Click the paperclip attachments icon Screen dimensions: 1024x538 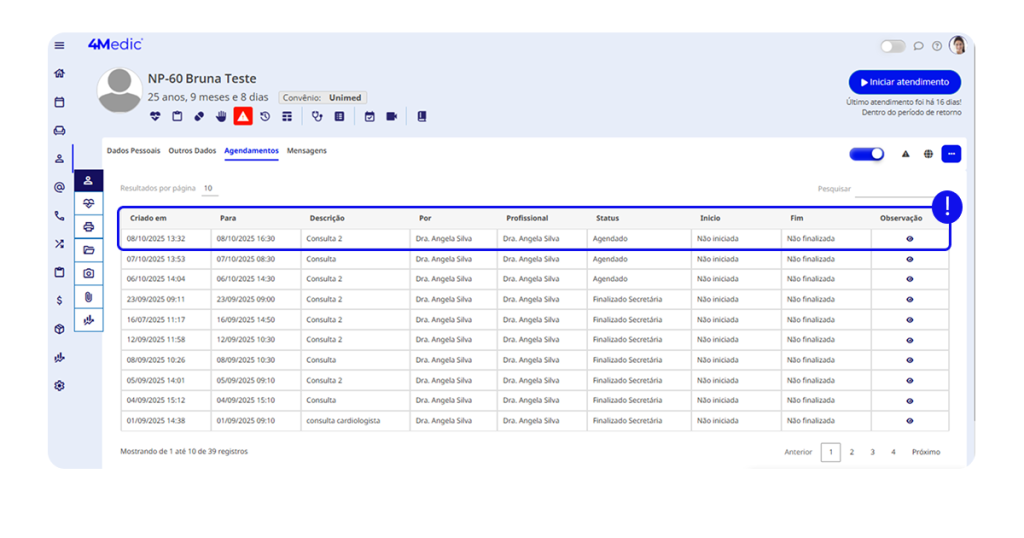88,297
